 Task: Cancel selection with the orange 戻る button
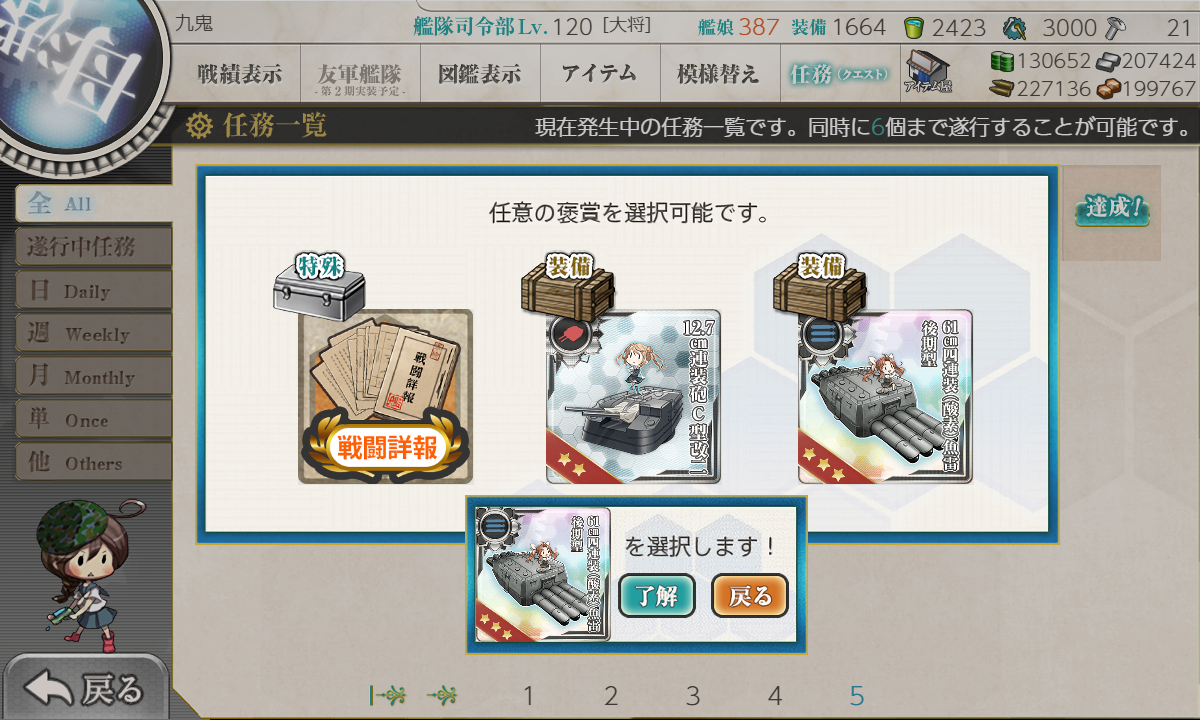[x=750, y=596]
